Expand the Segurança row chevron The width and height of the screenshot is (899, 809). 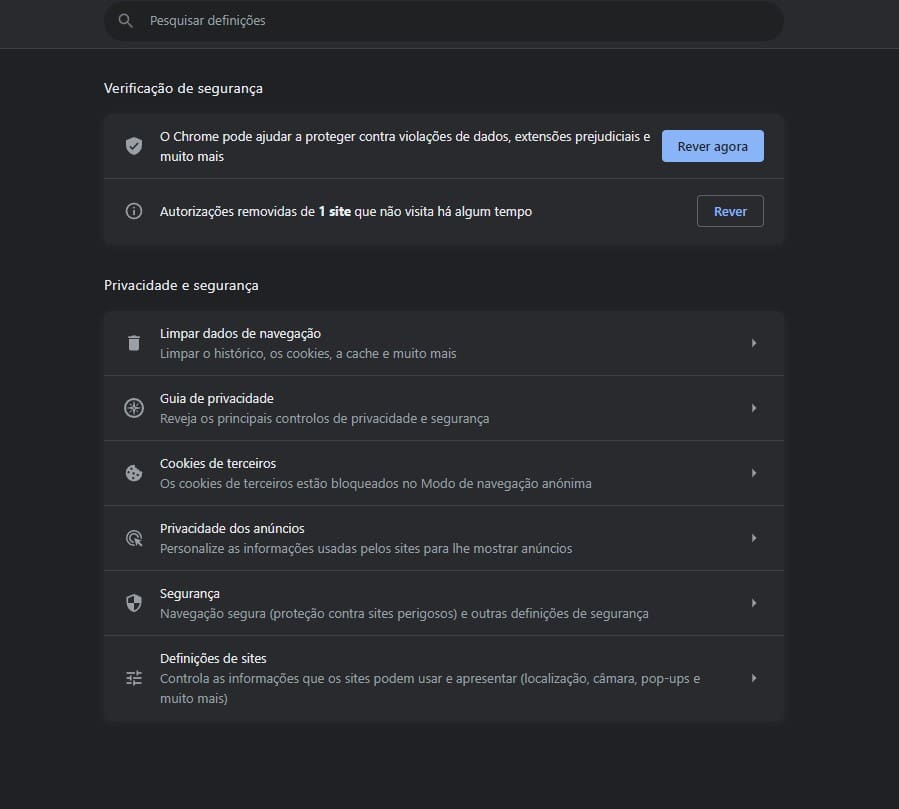coord(754,602)
